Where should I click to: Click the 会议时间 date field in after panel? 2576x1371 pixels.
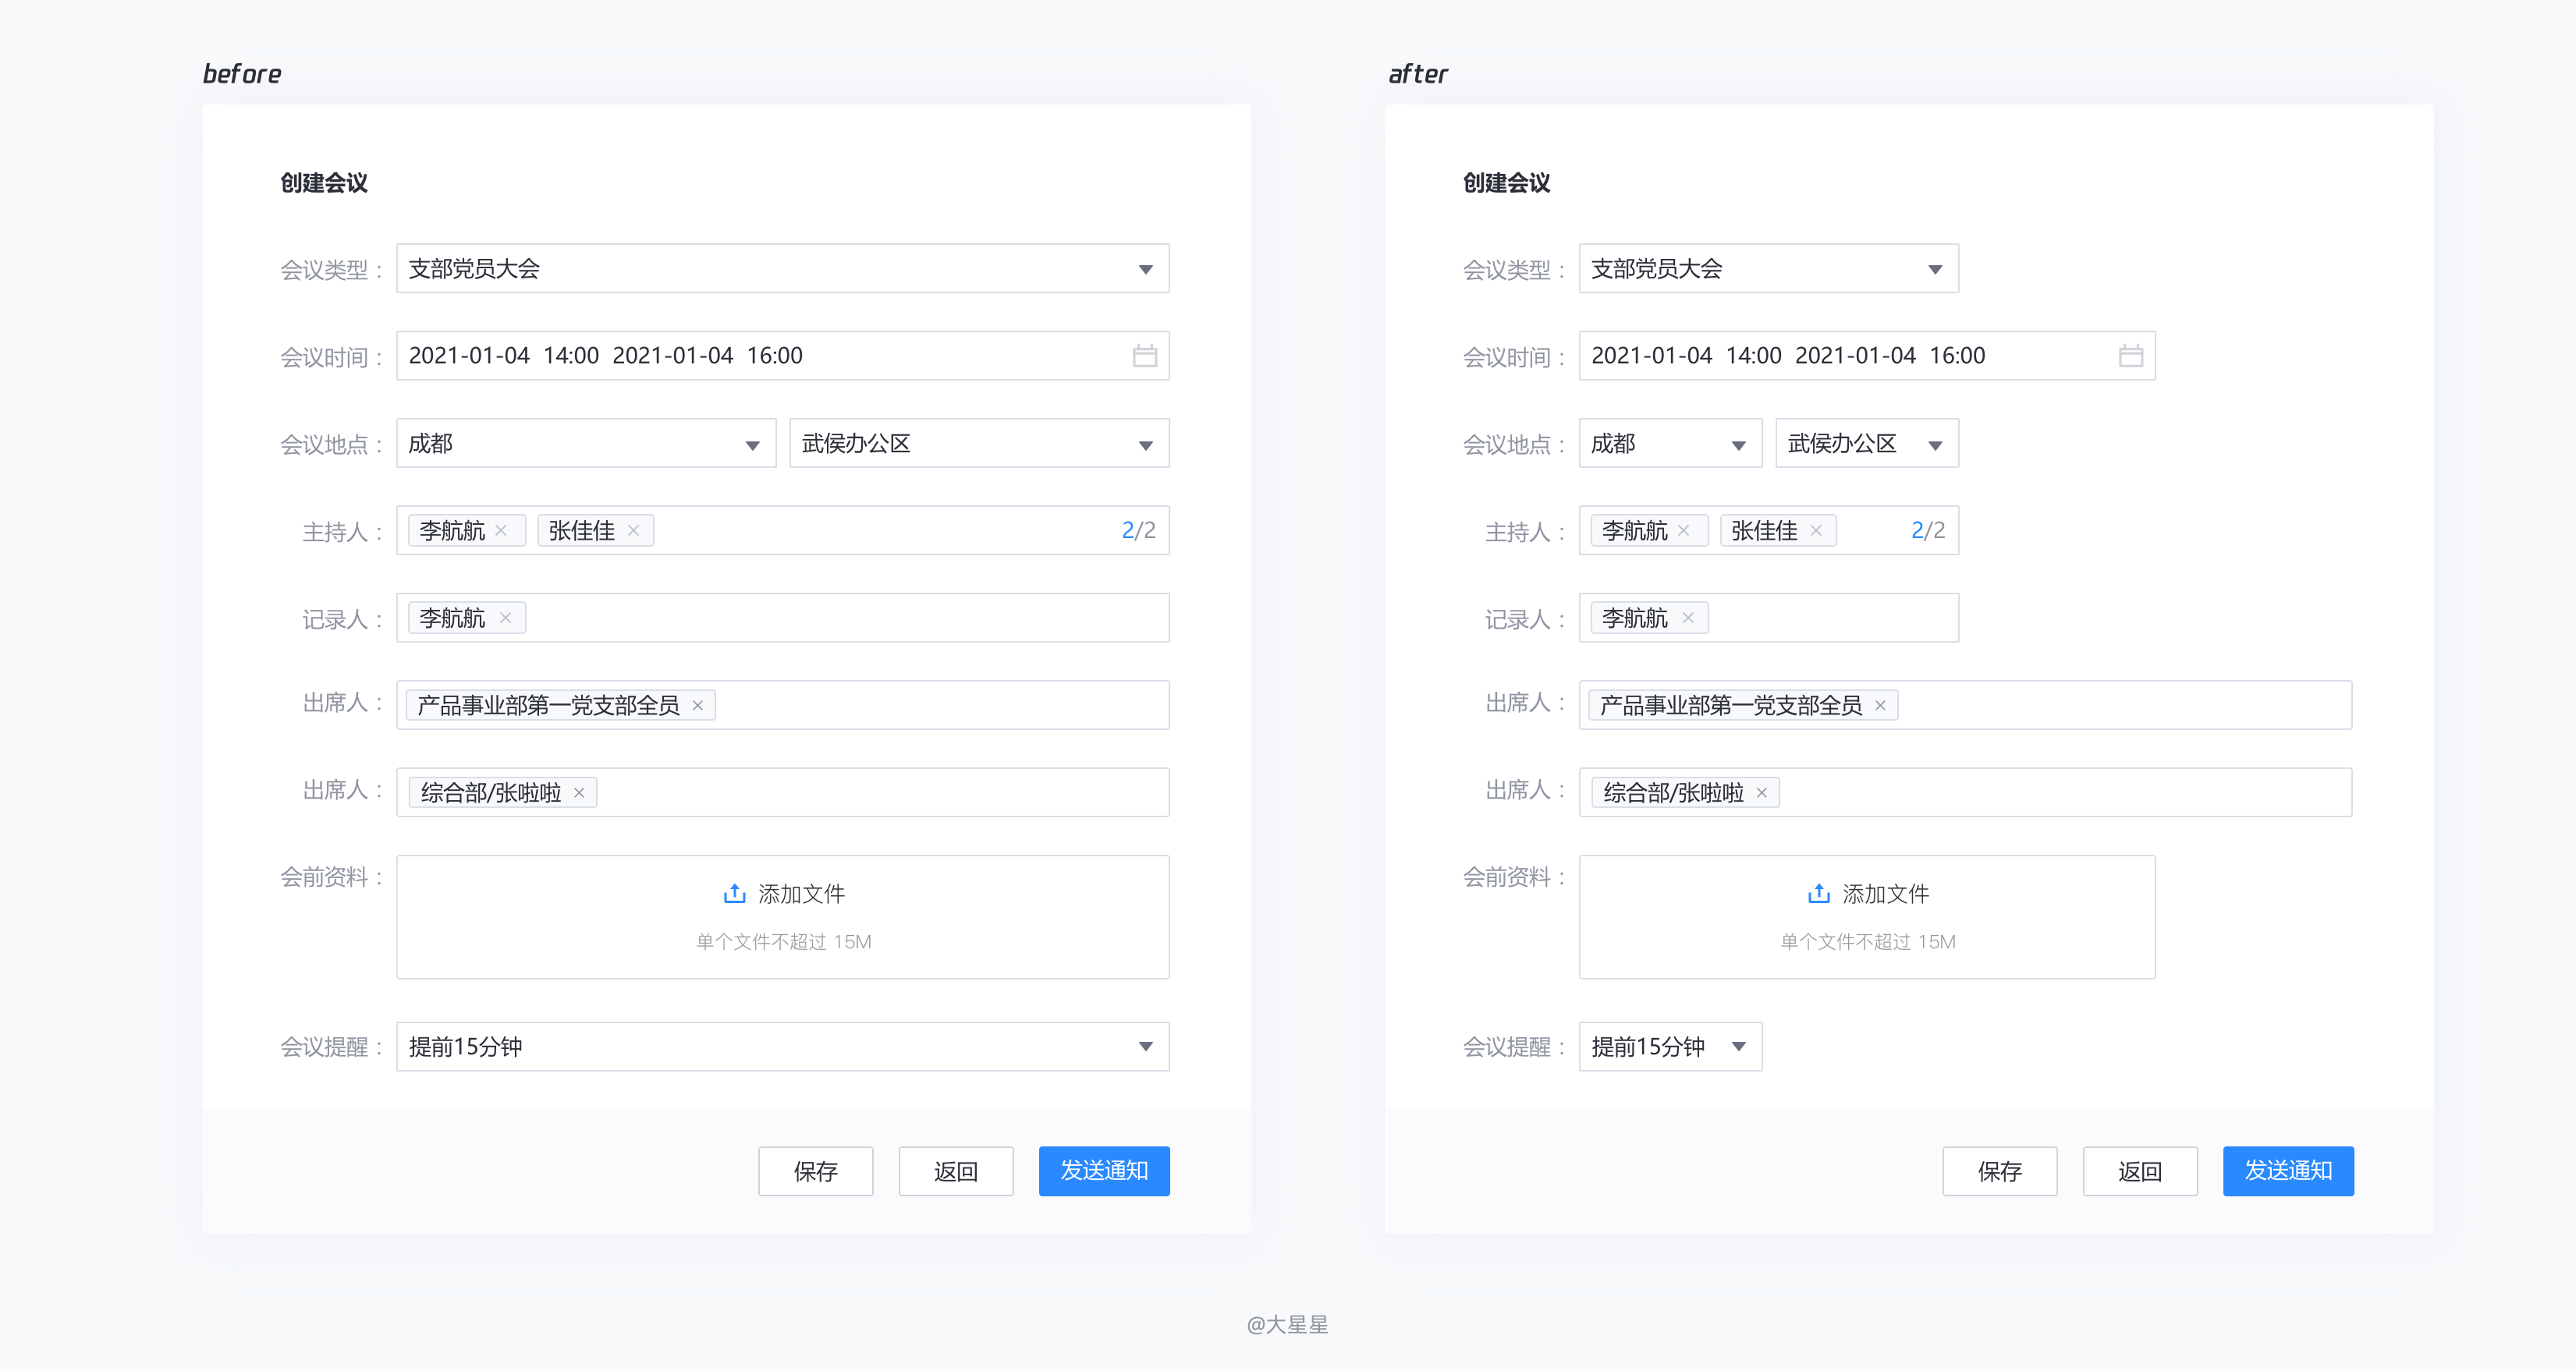click(1867, 356)
